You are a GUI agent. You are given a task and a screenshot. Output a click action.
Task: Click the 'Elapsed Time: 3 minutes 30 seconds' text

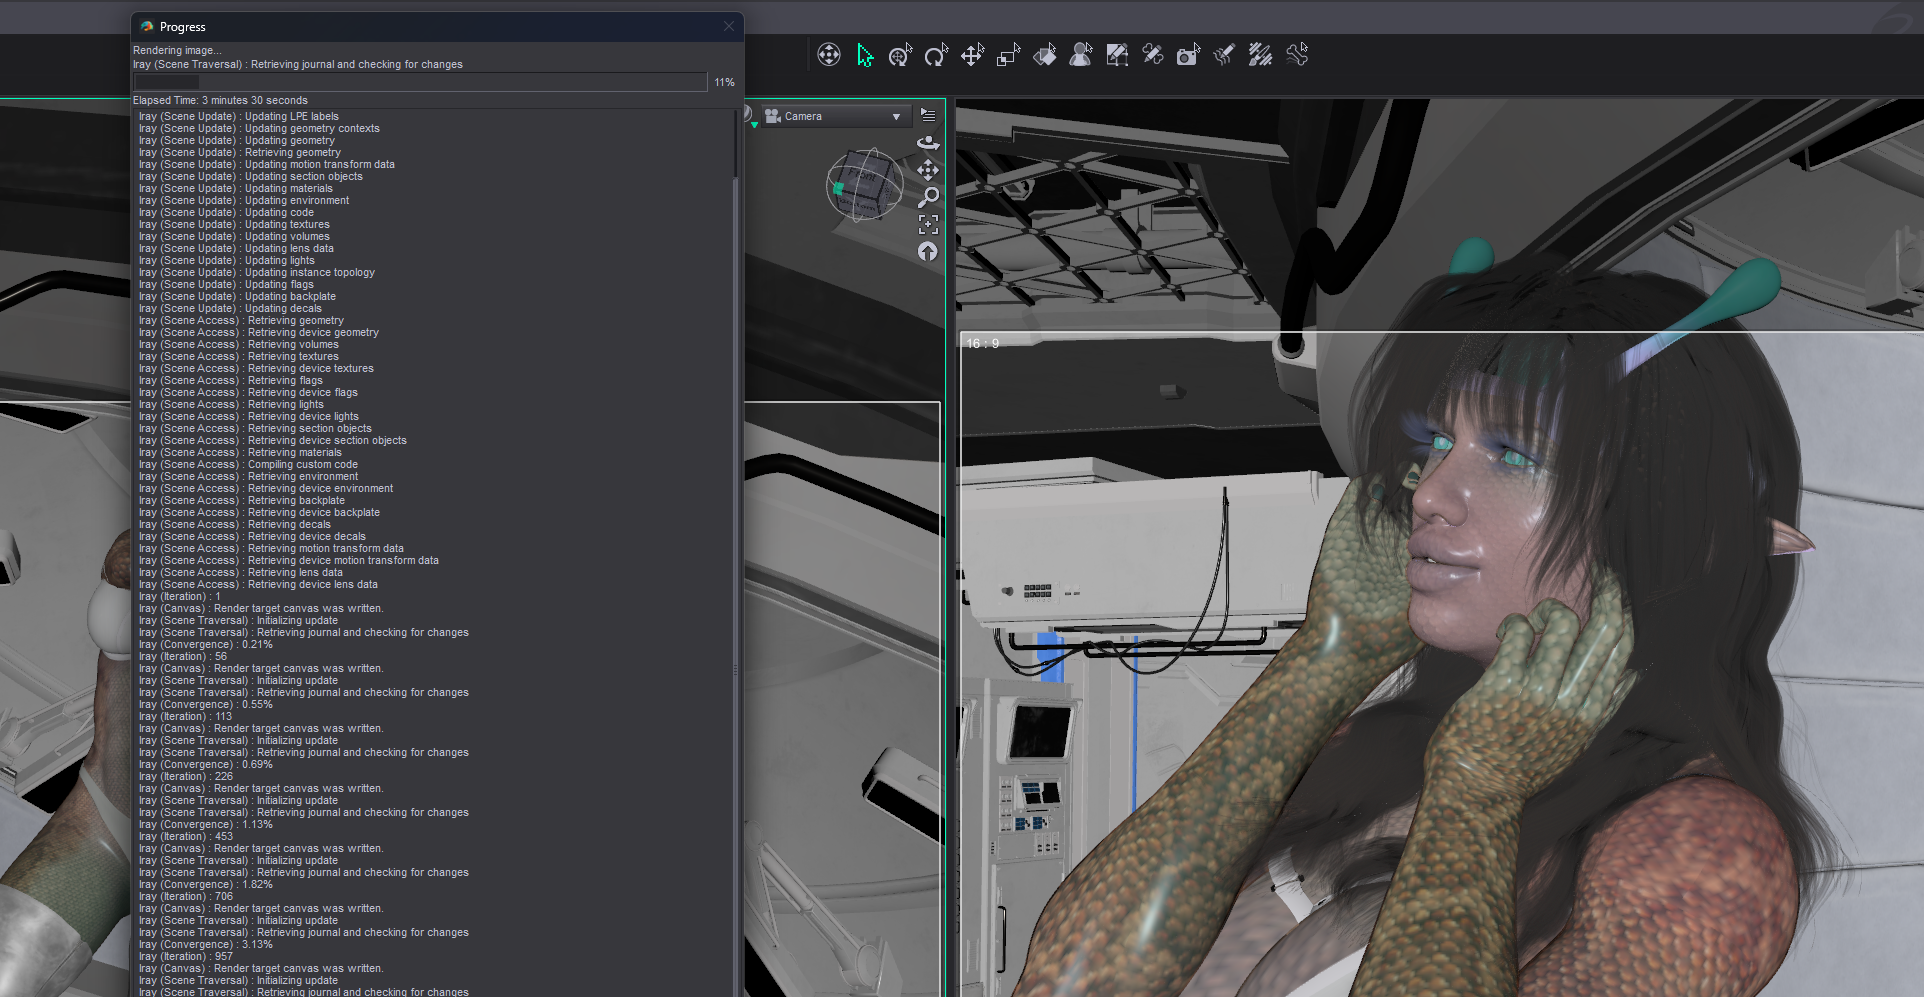220,100
